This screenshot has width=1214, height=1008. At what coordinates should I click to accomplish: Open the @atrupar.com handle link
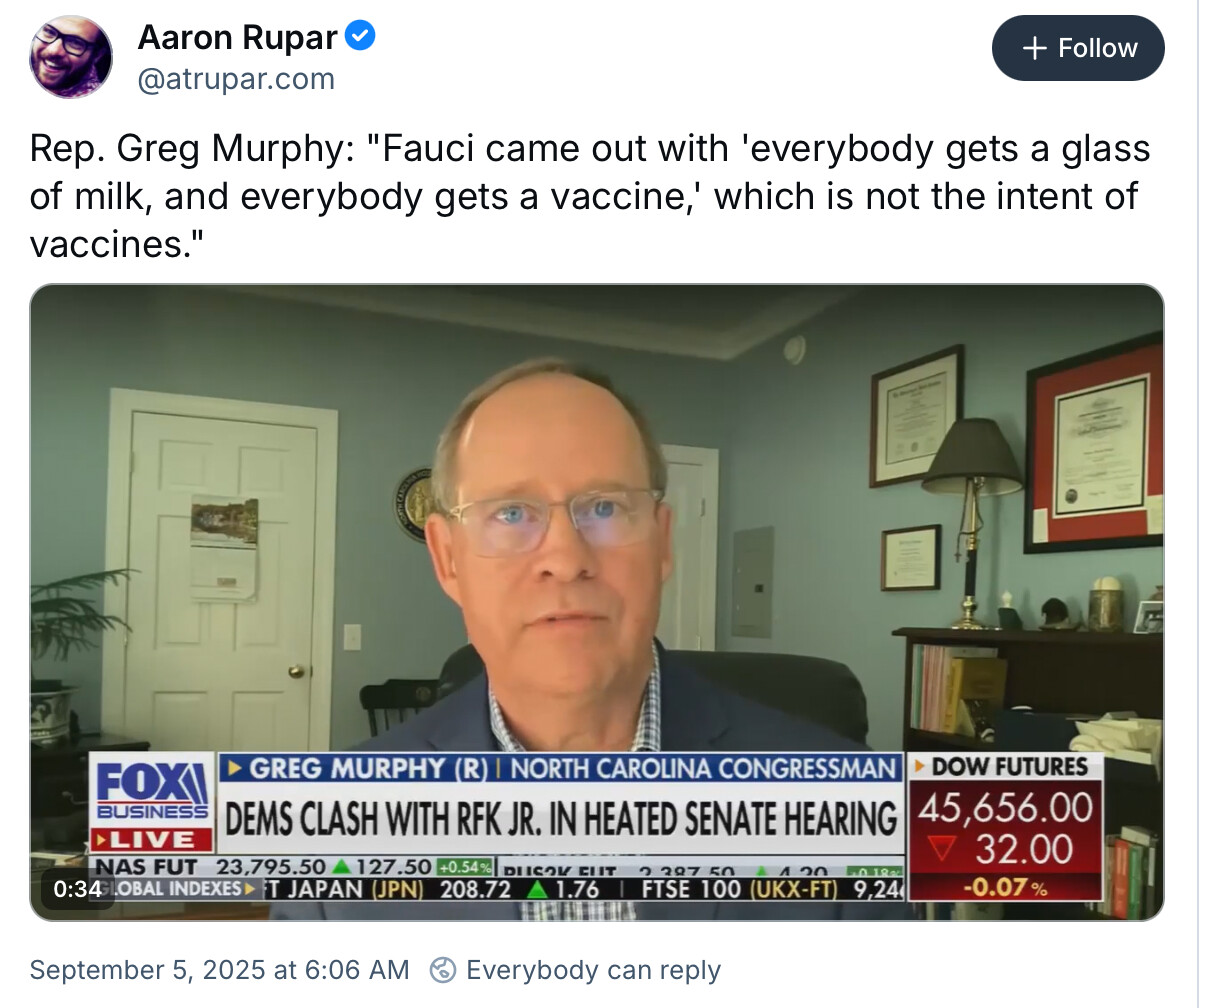pos(236,79)
